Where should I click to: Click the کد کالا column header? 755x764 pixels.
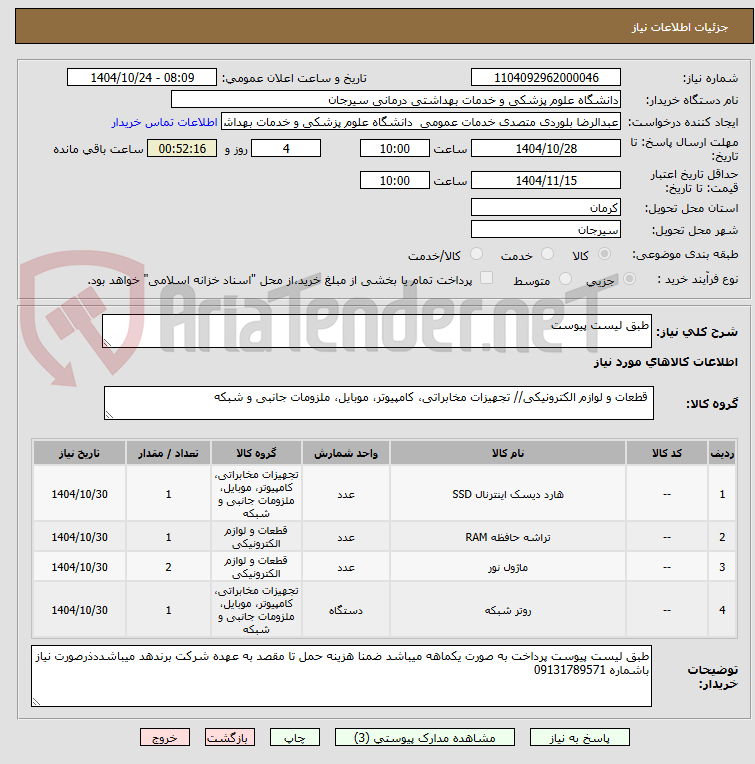click(x=666, y=453)
